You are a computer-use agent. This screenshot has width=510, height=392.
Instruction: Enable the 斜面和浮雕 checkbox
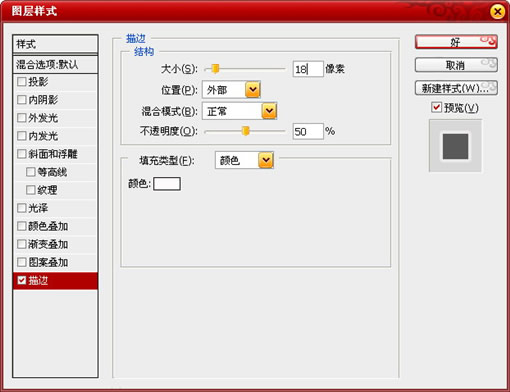click(x=22, y=154)
